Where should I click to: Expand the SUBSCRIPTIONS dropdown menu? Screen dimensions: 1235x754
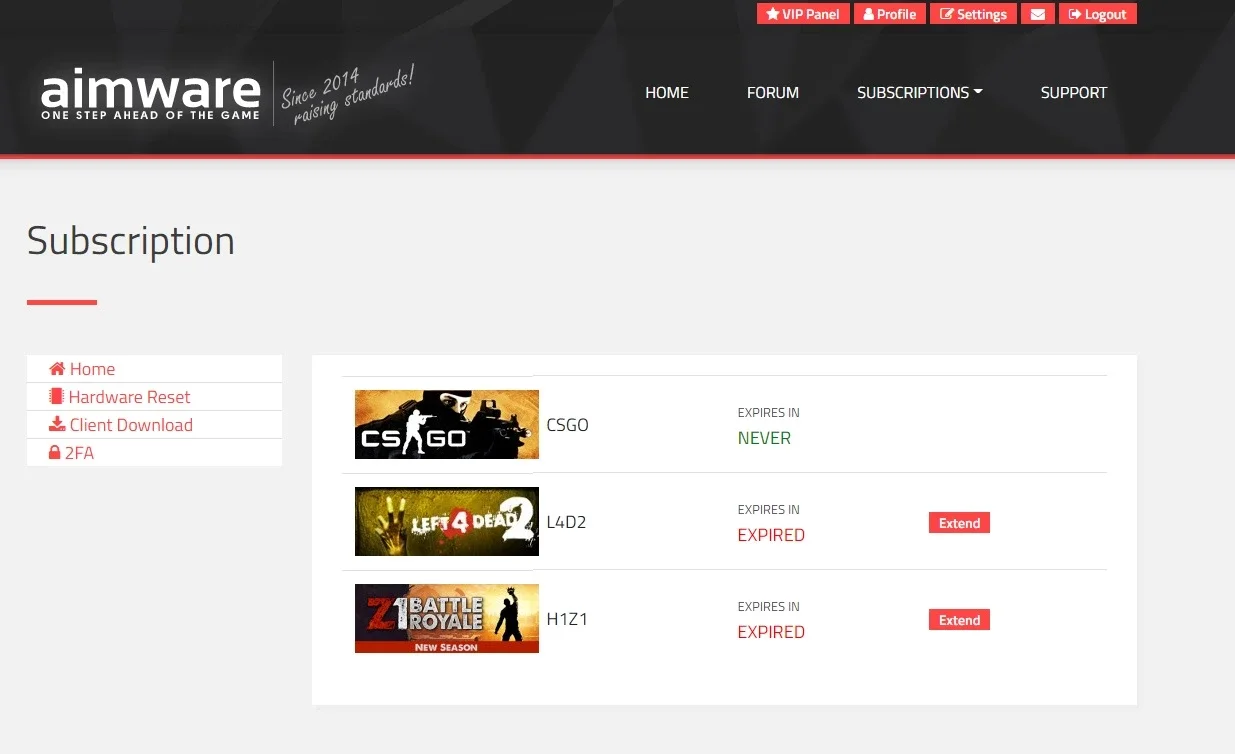[x=920, y=92]
